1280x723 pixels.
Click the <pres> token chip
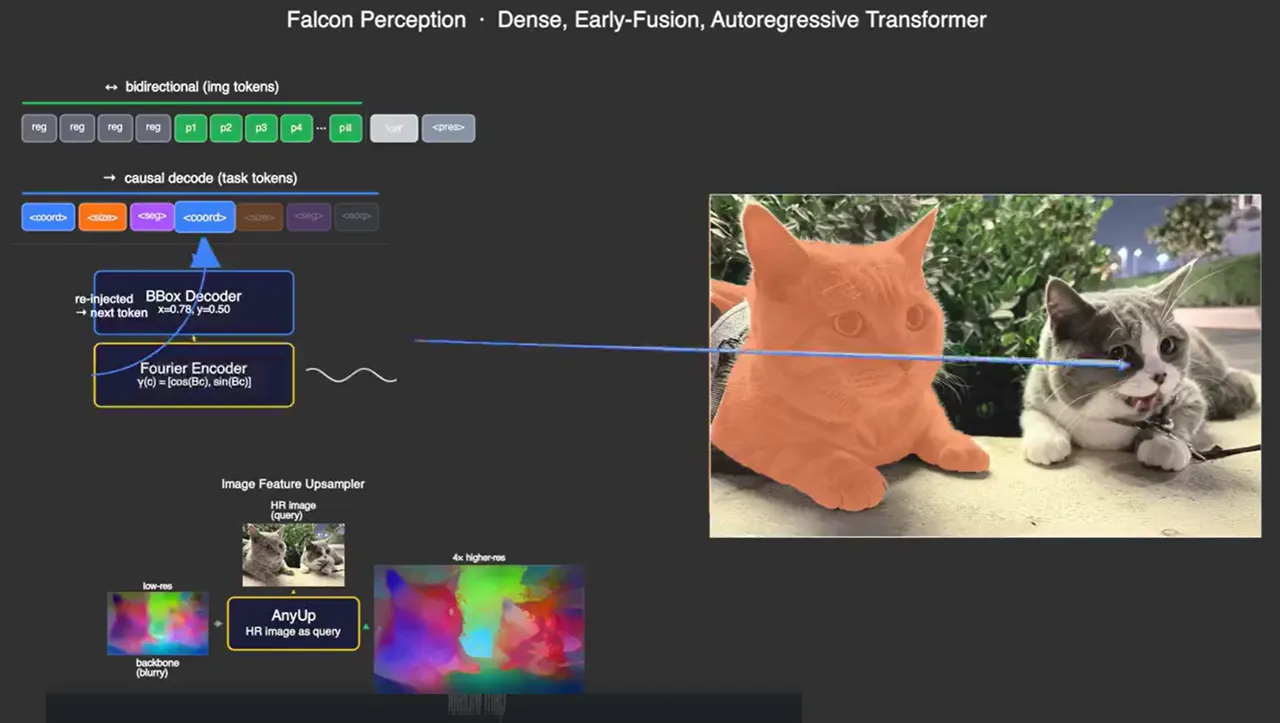[449, 128]
